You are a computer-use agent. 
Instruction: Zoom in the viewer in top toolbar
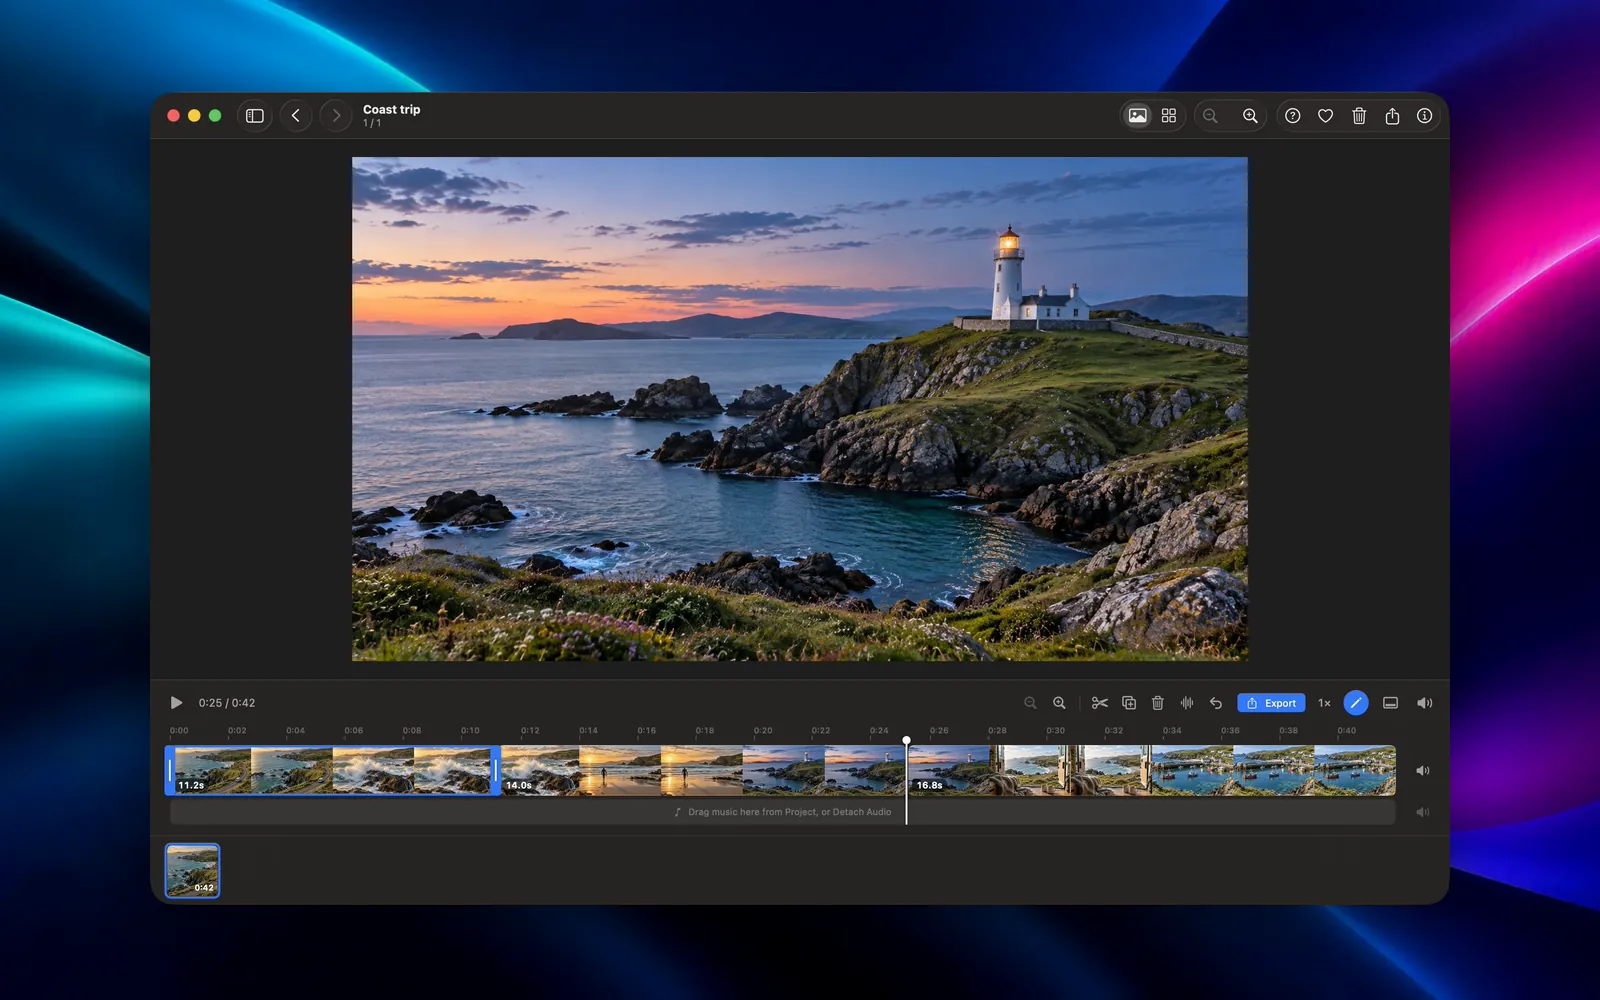click(1250, 116)
